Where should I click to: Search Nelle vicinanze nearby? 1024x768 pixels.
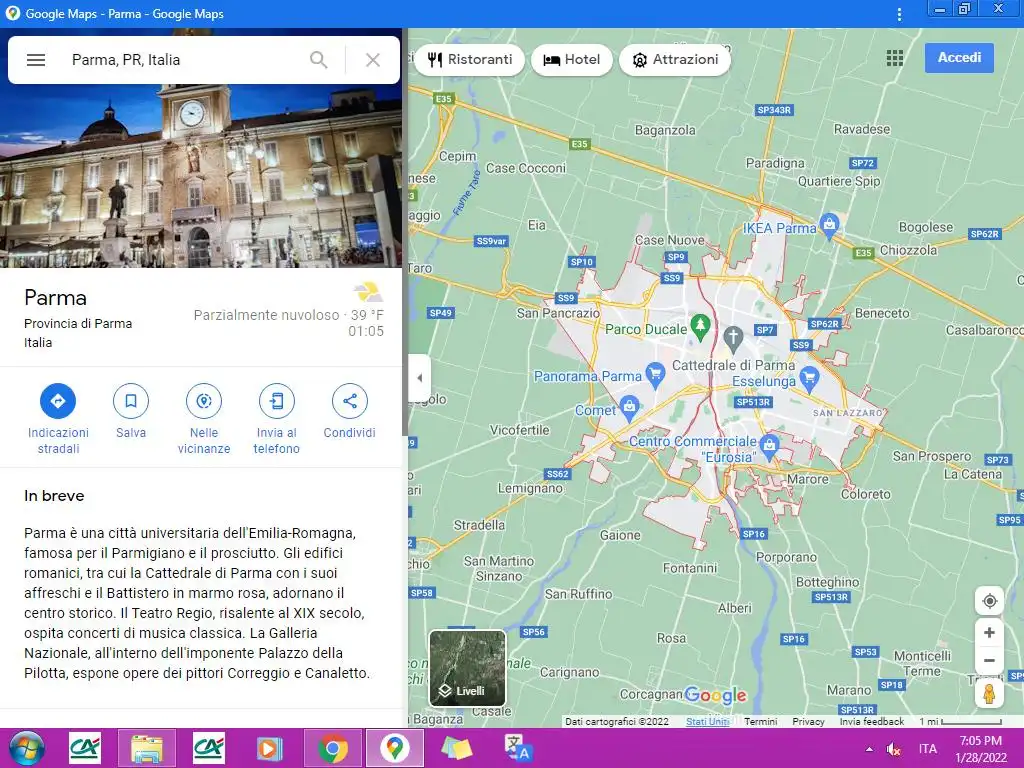click(x=204, y=419)
